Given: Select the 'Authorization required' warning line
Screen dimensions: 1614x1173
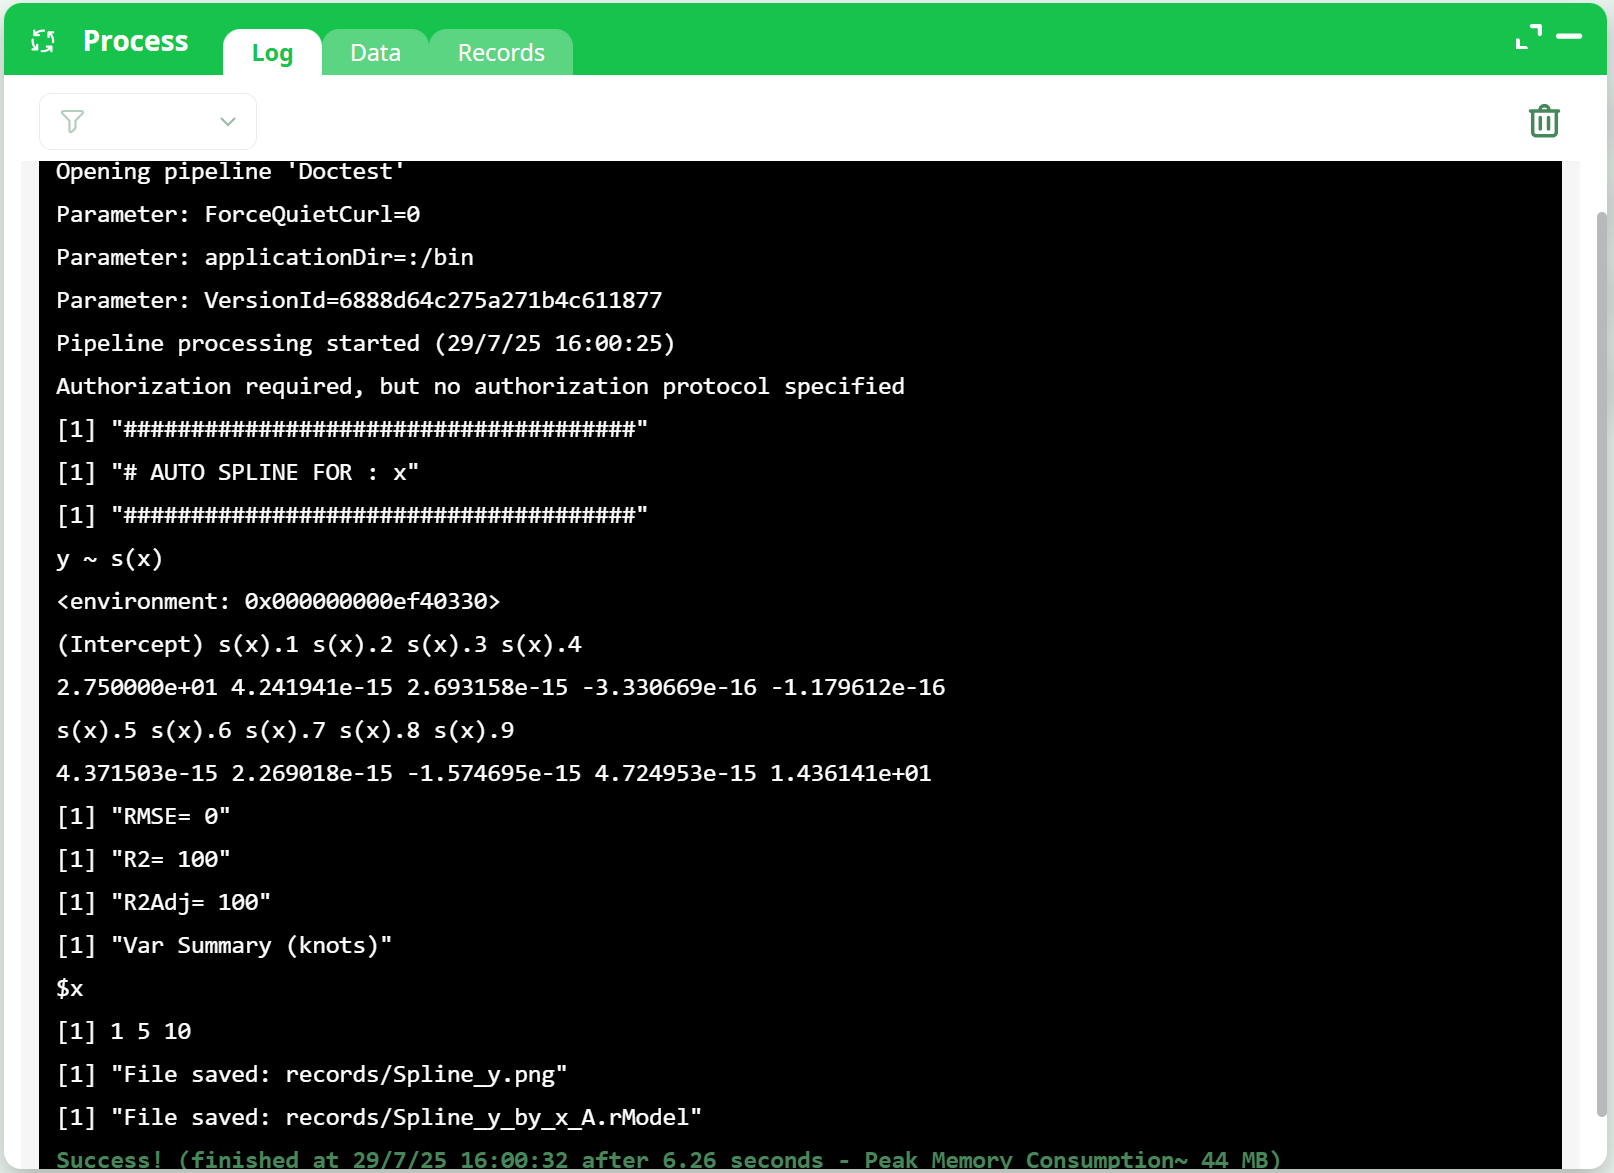Looking at the screenshot, I should [x=480, y=387].
